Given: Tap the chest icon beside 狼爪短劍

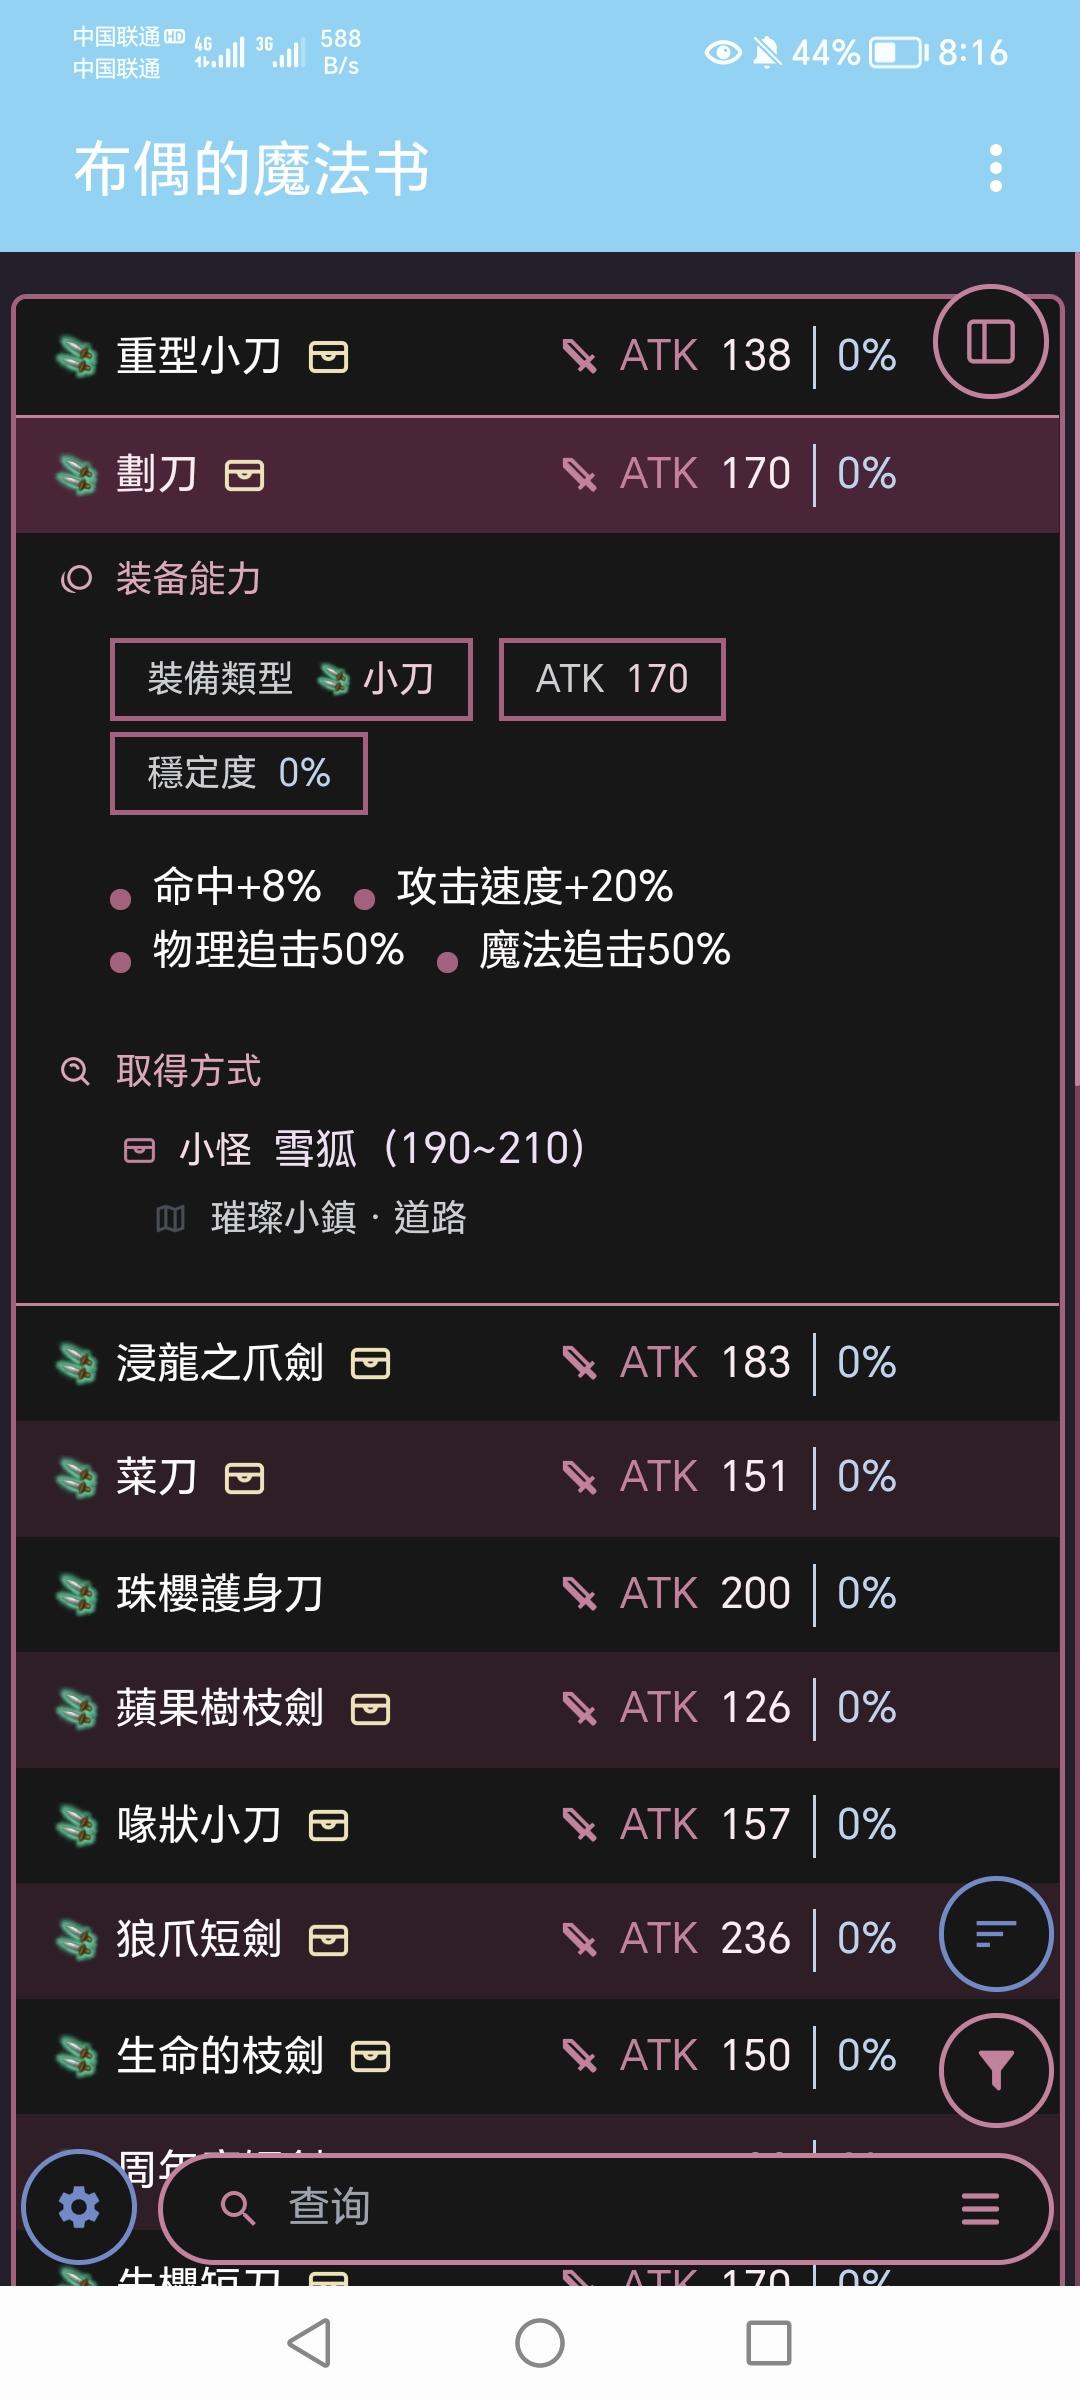Looking at the screenshot, I should [x=329, y=1940].
